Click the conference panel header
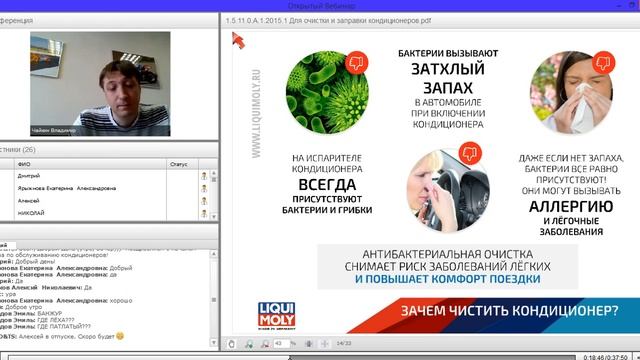This screenshot has width=640, height=360. 109,20
